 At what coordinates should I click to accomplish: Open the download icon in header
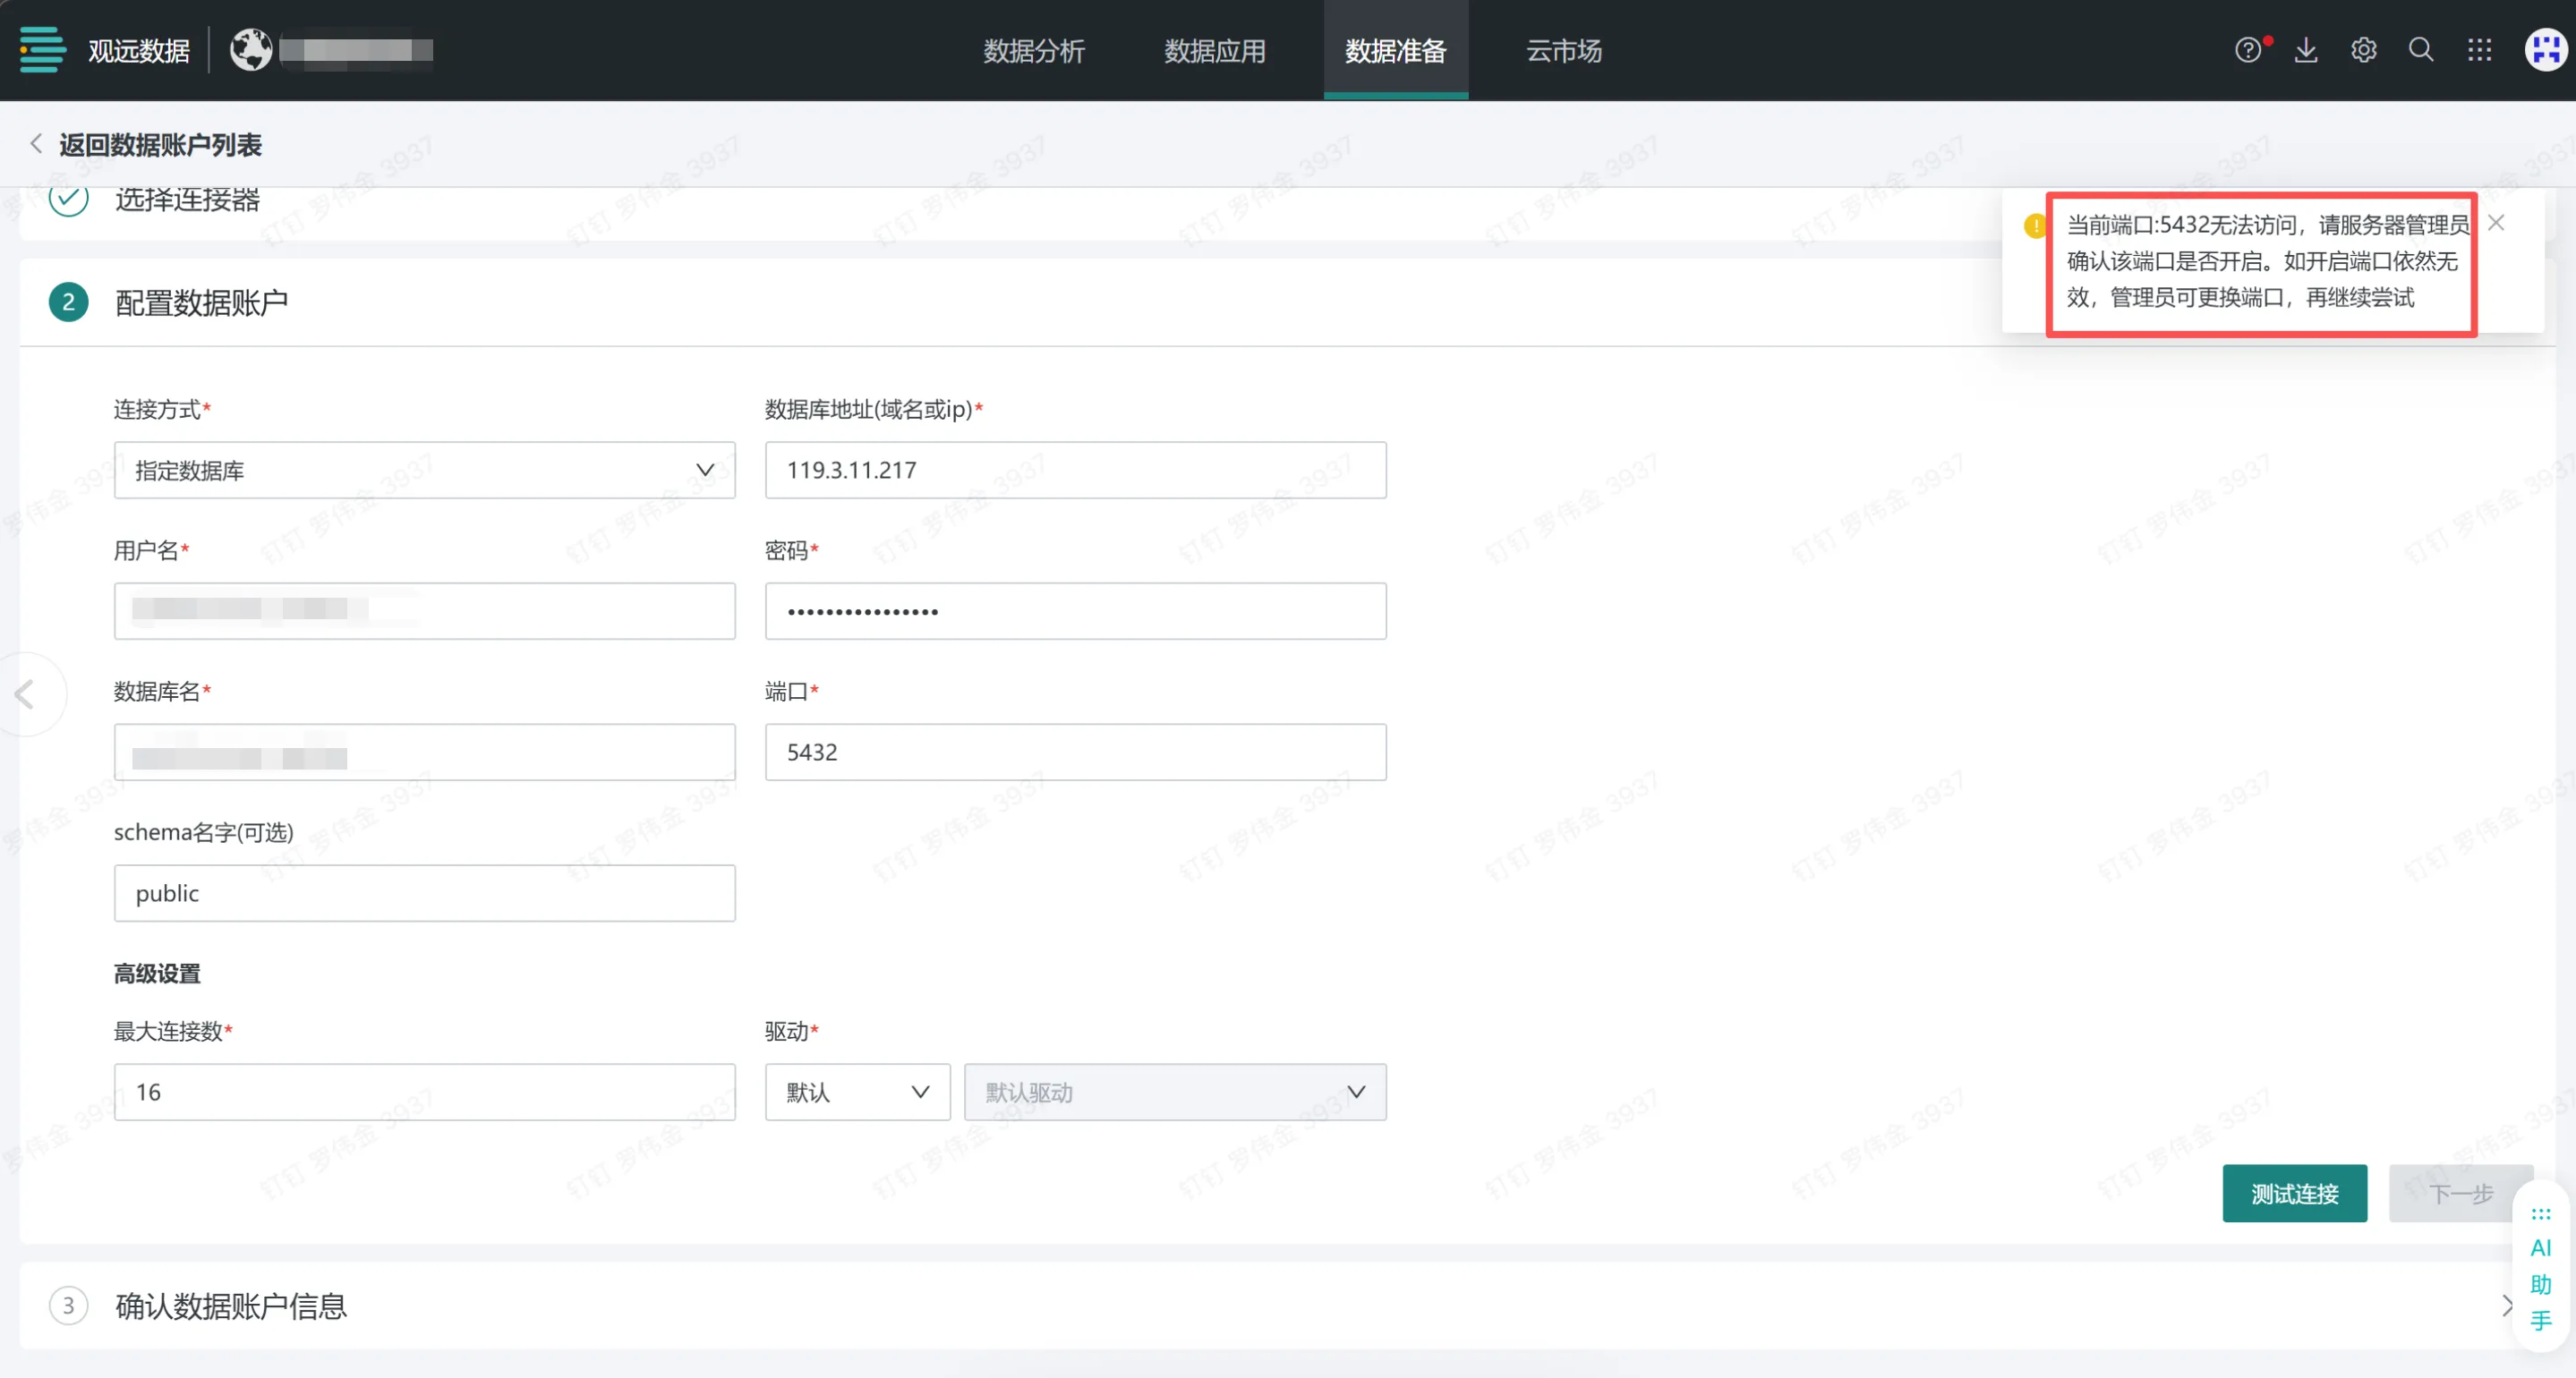click(x=2306, y=50)
